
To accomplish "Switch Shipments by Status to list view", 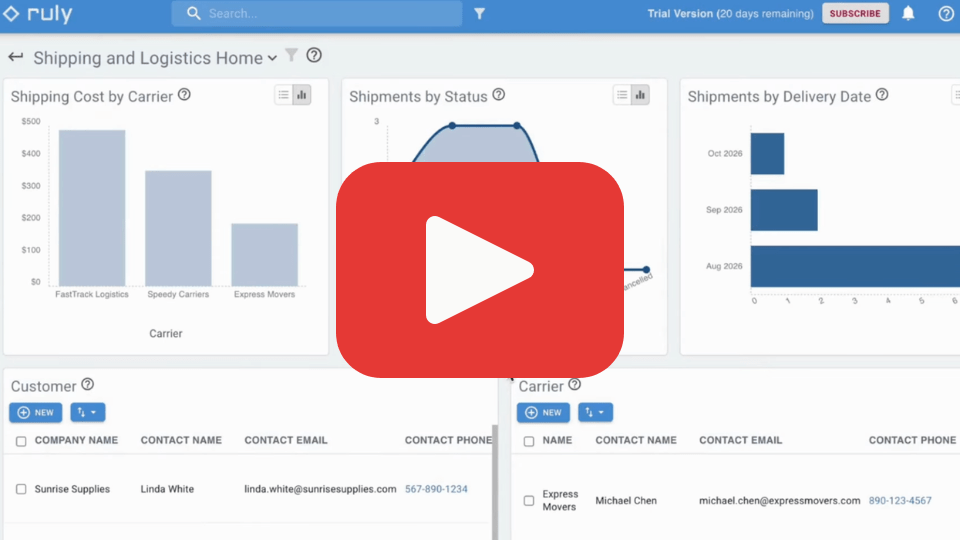I will click(x=622, y=95).
